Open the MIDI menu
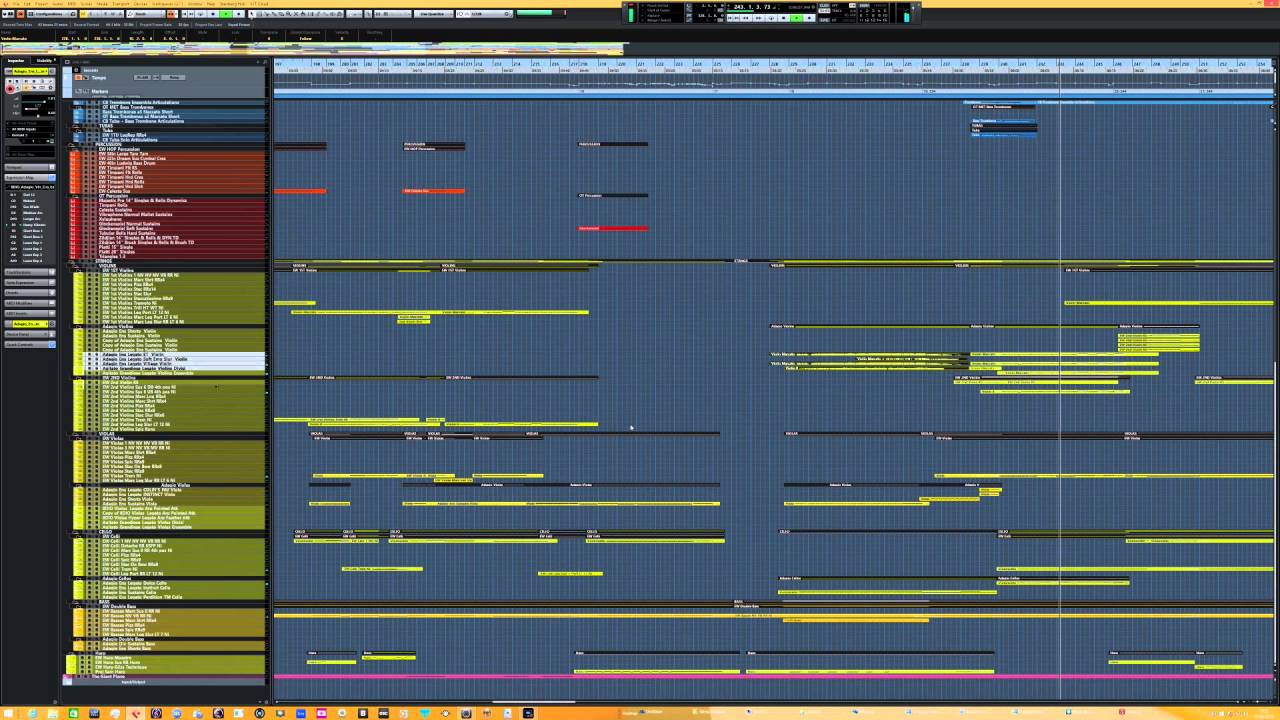 click(x=72, y=4)
